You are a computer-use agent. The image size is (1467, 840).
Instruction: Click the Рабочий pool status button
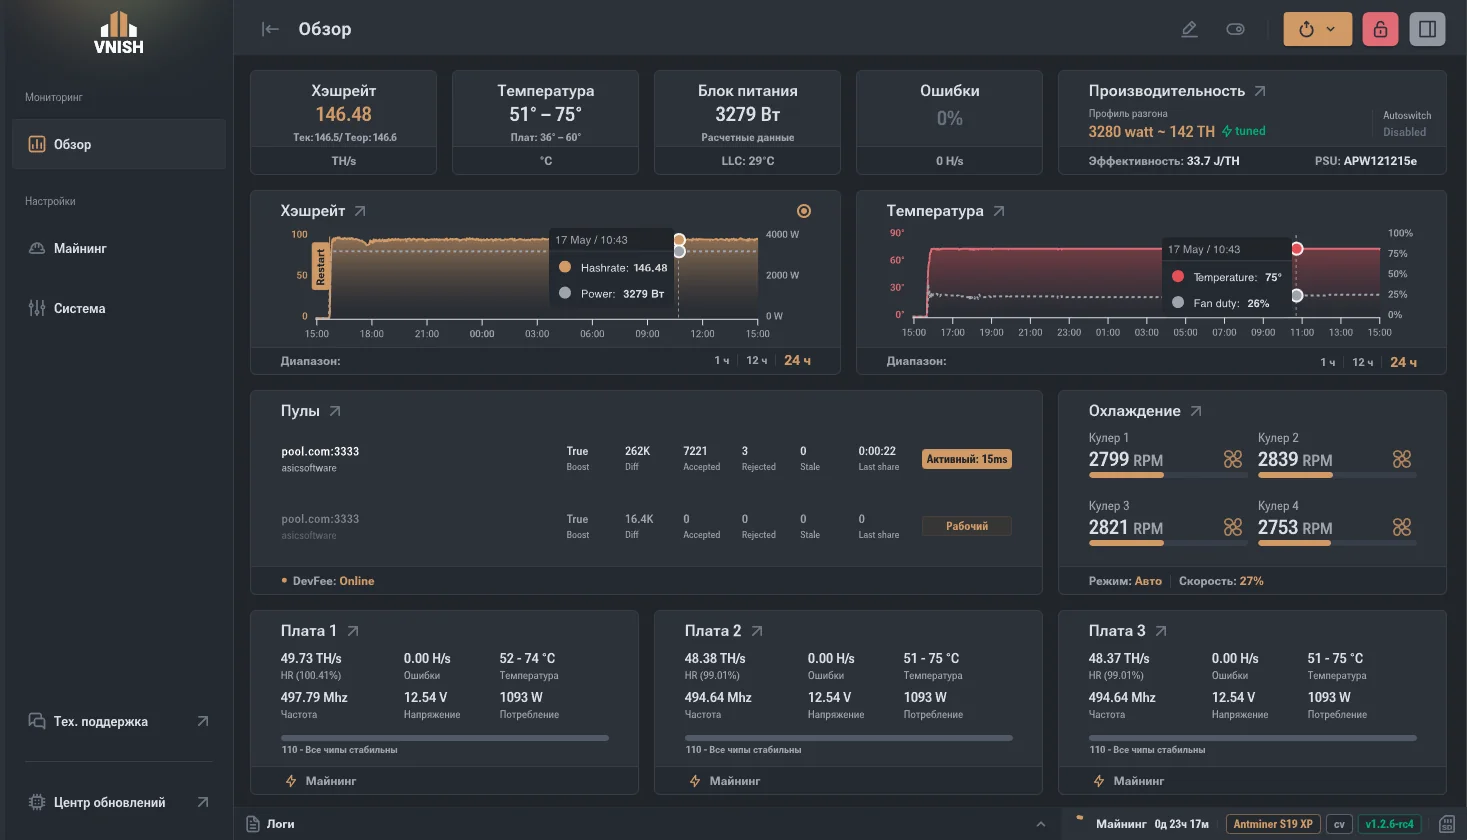click(x=967, y=526)
